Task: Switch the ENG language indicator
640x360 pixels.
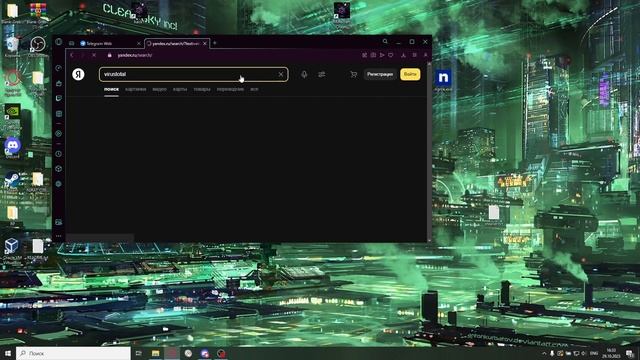Action: pos(594,353)
